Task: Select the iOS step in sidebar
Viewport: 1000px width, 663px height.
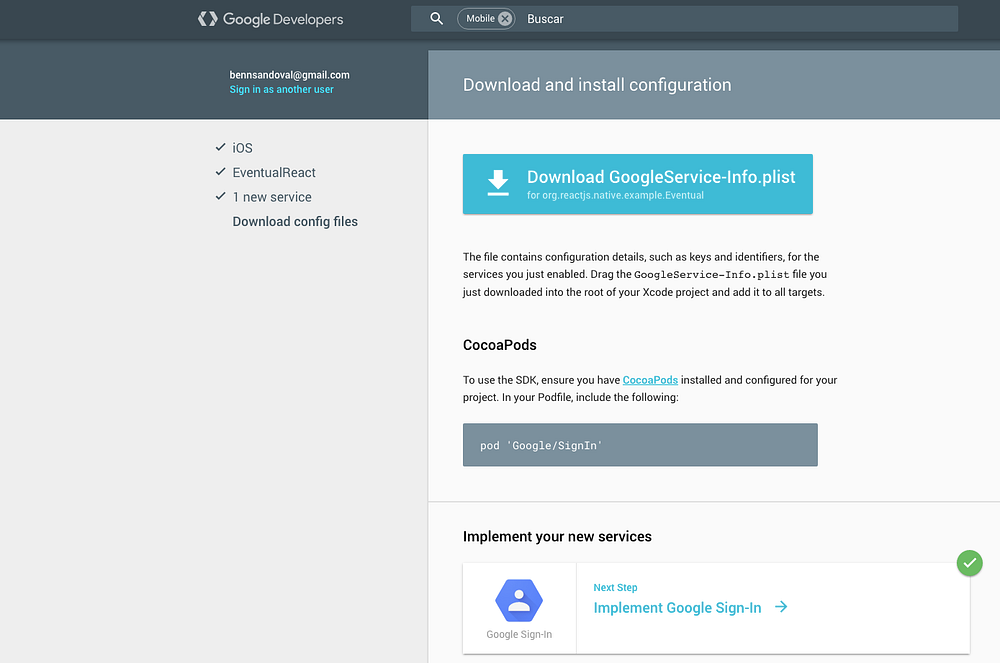Action: tap(242, 148)
